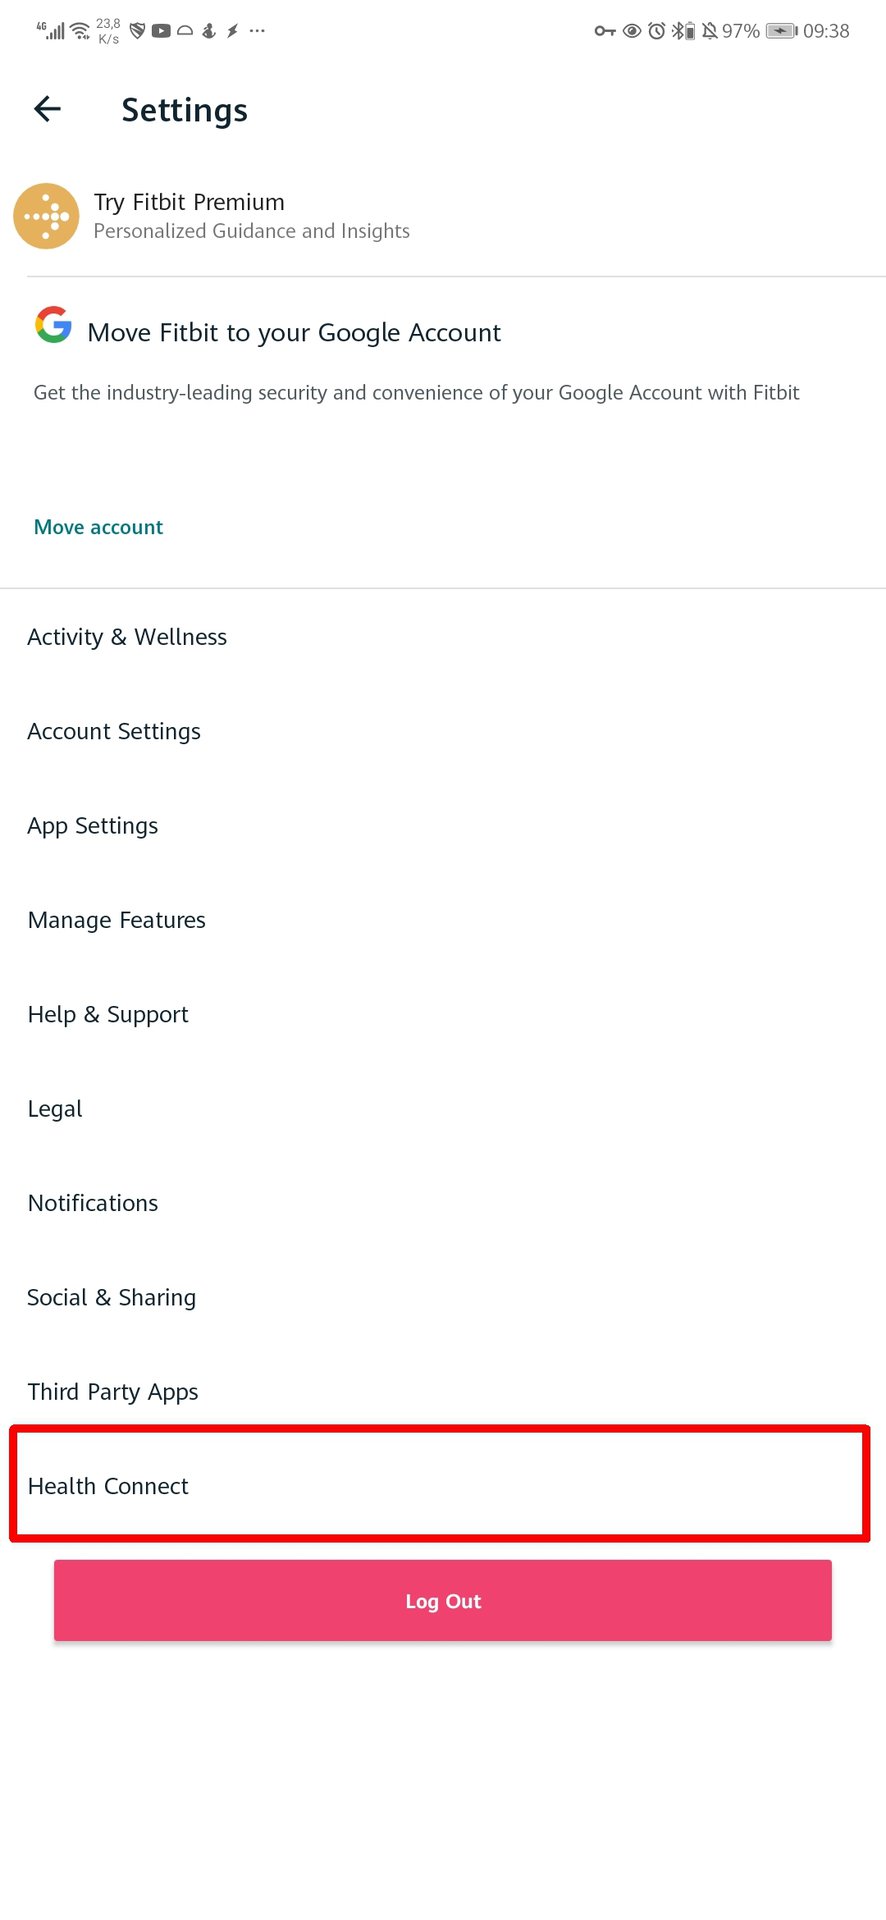Tap the YouTube notification icon
This screenshot has width=886, height=1920.
click(x=161, y=31)
